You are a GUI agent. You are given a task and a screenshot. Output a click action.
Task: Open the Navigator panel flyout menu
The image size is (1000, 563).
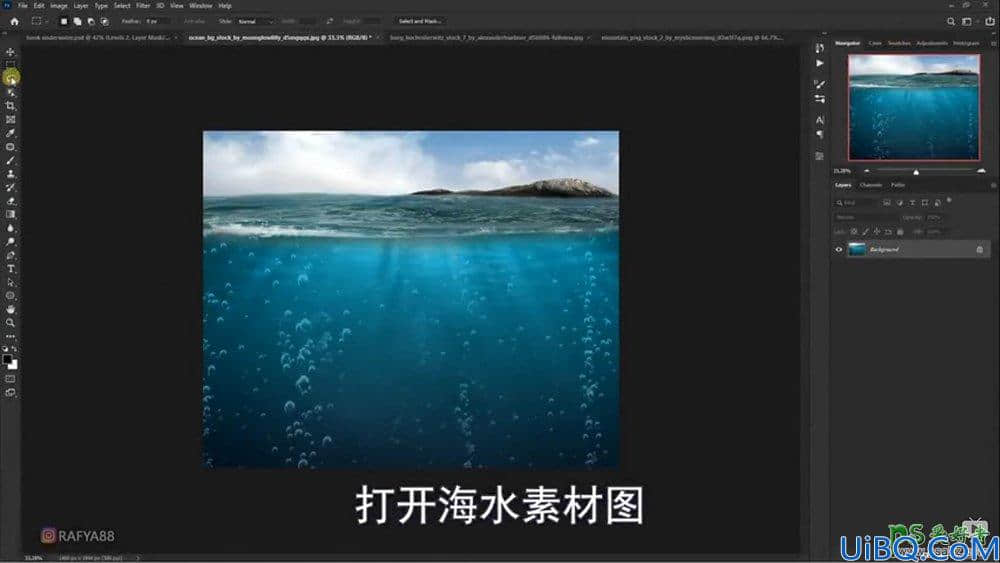click(x=993, y=43)
